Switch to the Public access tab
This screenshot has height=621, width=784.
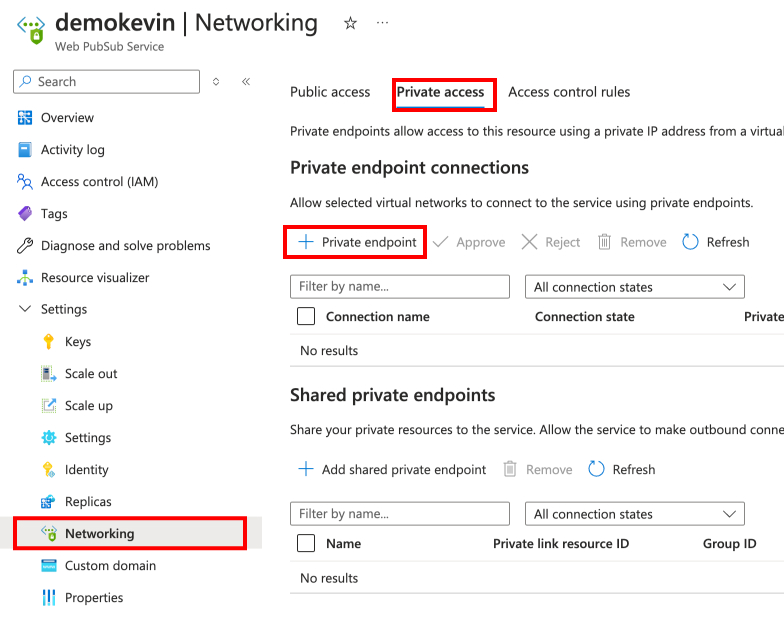coord(330,92)
